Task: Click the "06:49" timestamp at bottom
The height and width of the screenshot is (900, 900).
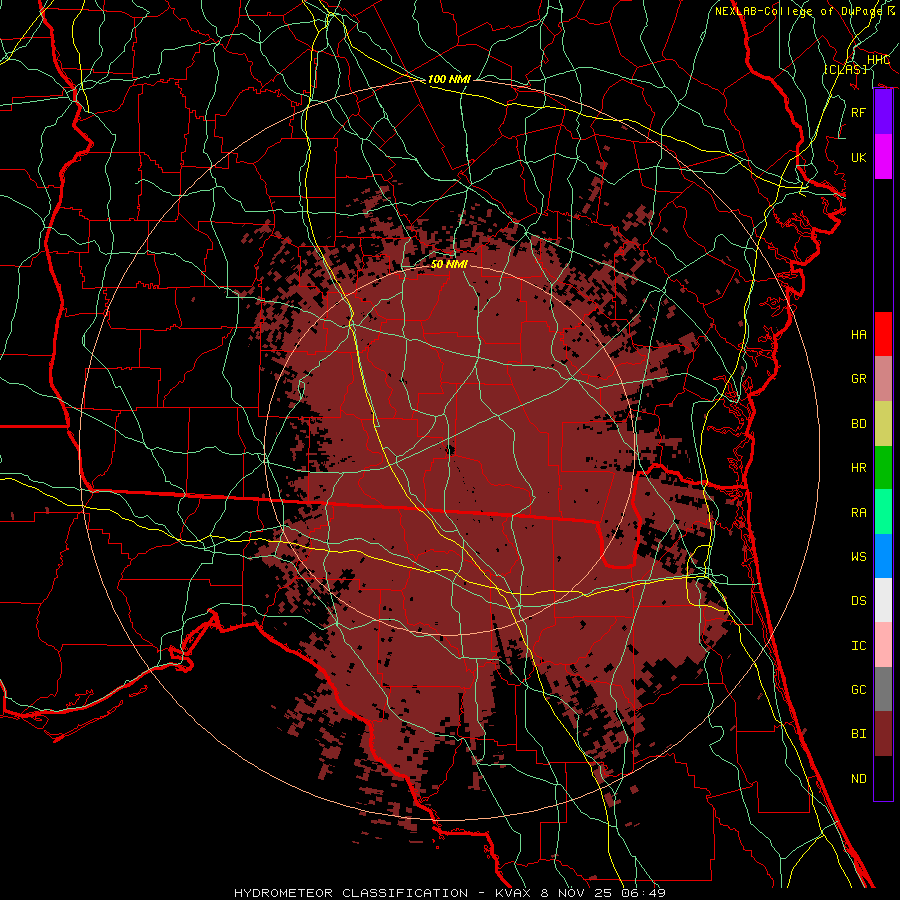Action: [x=646, y=893]
